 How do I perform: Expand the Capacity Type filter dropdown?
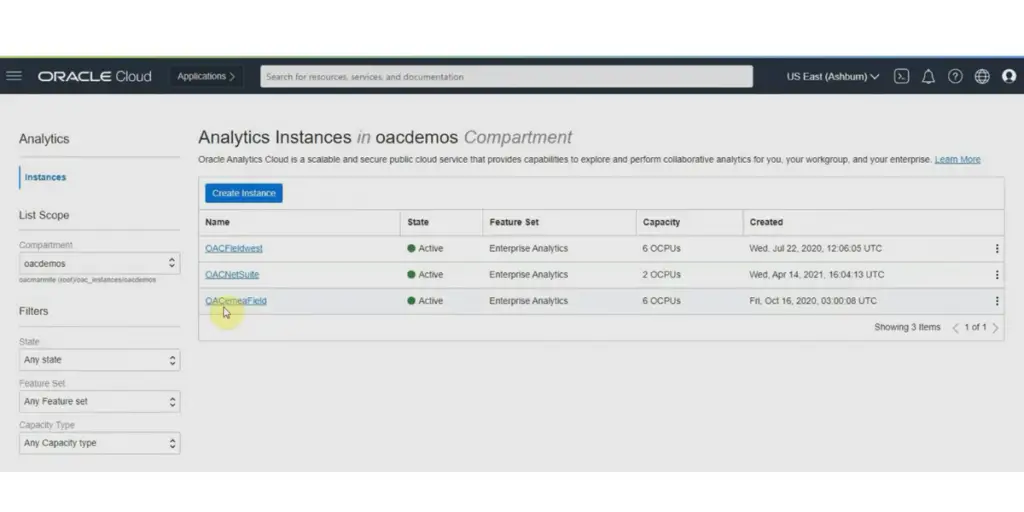pyautogui.click(x=100, y=443)
